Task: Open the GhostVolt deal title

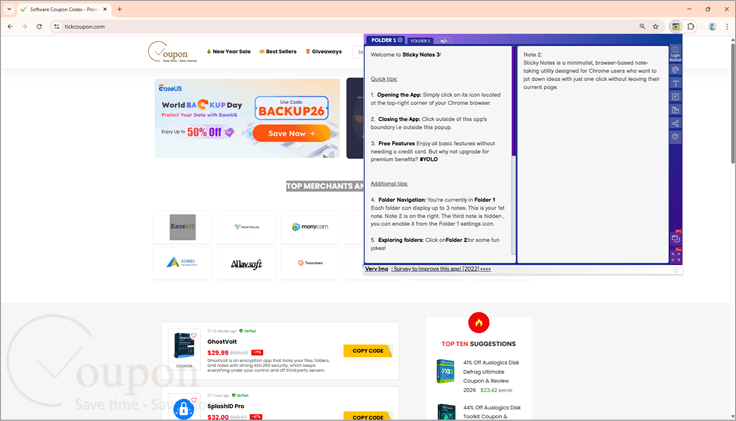Action: pos(222,342)
